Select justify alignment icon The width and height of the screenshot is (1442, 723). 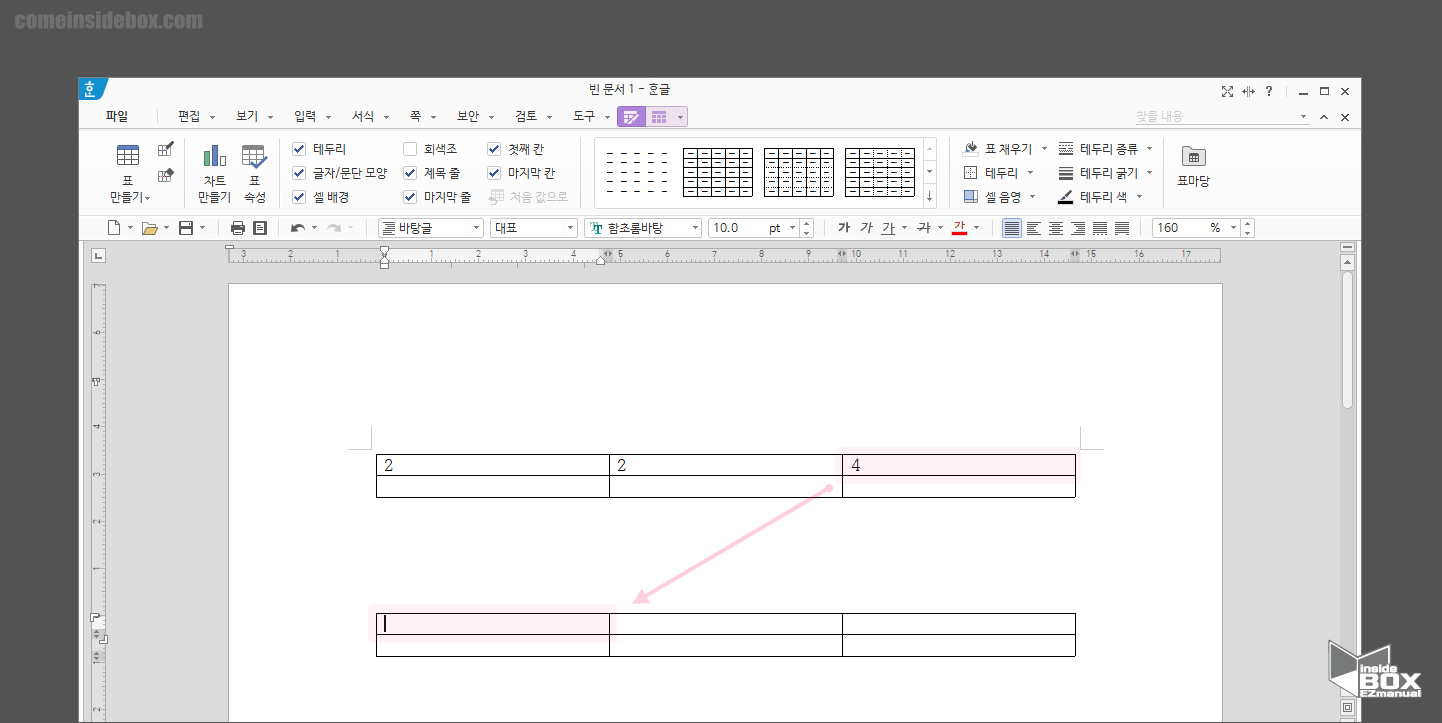[x=1012, y=228]
